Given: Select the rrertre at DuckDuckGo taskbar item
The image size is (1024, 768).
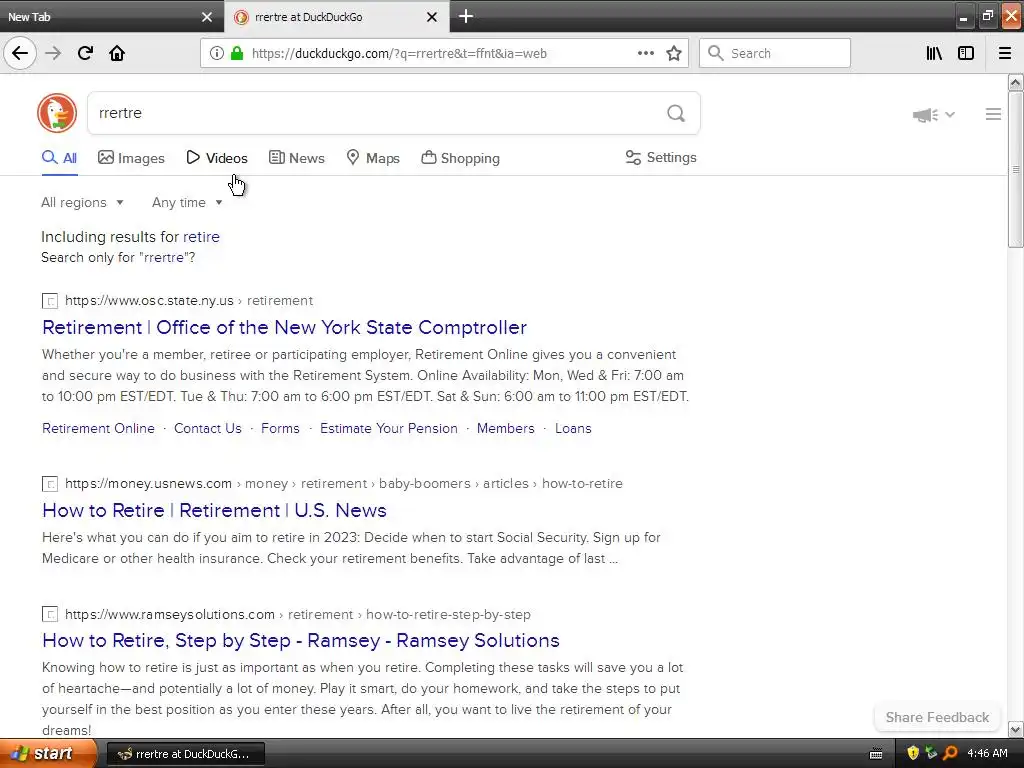Looking at the screenshot, I should (185, 754).
